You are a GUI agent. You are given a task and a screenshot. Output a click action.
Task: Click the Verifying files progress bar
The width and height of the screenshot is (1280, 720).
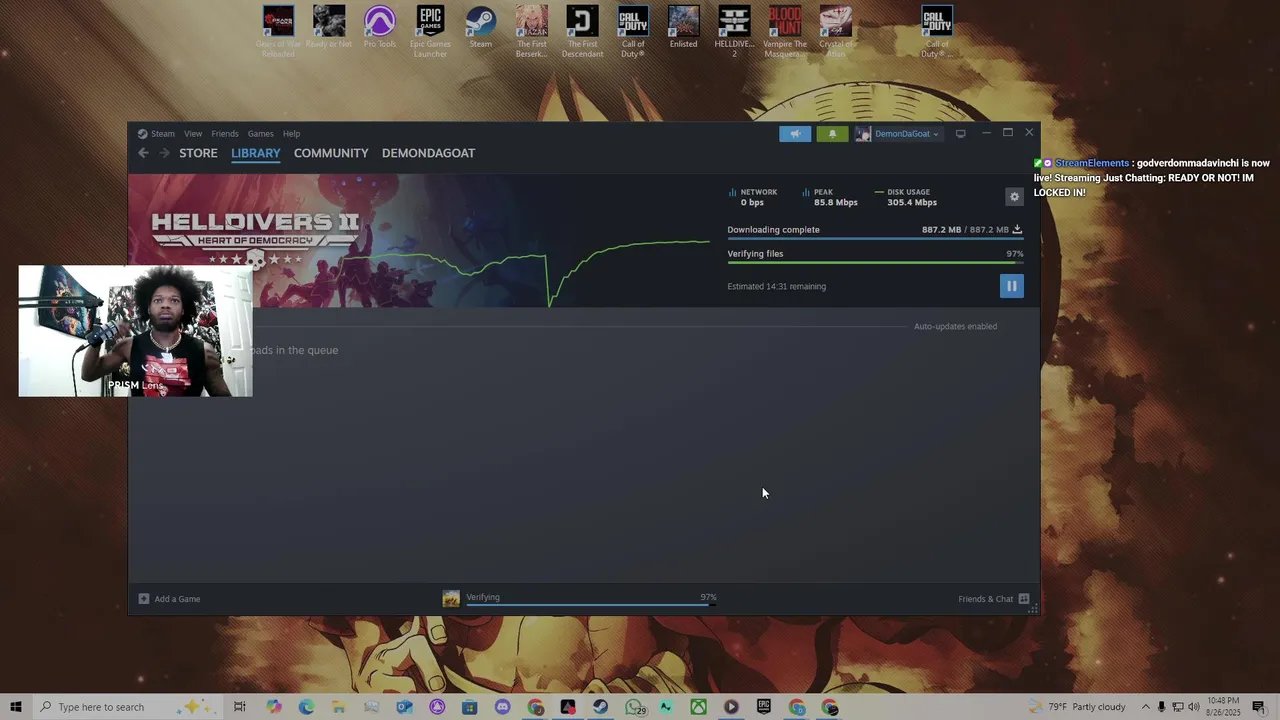tap(875, 263)
